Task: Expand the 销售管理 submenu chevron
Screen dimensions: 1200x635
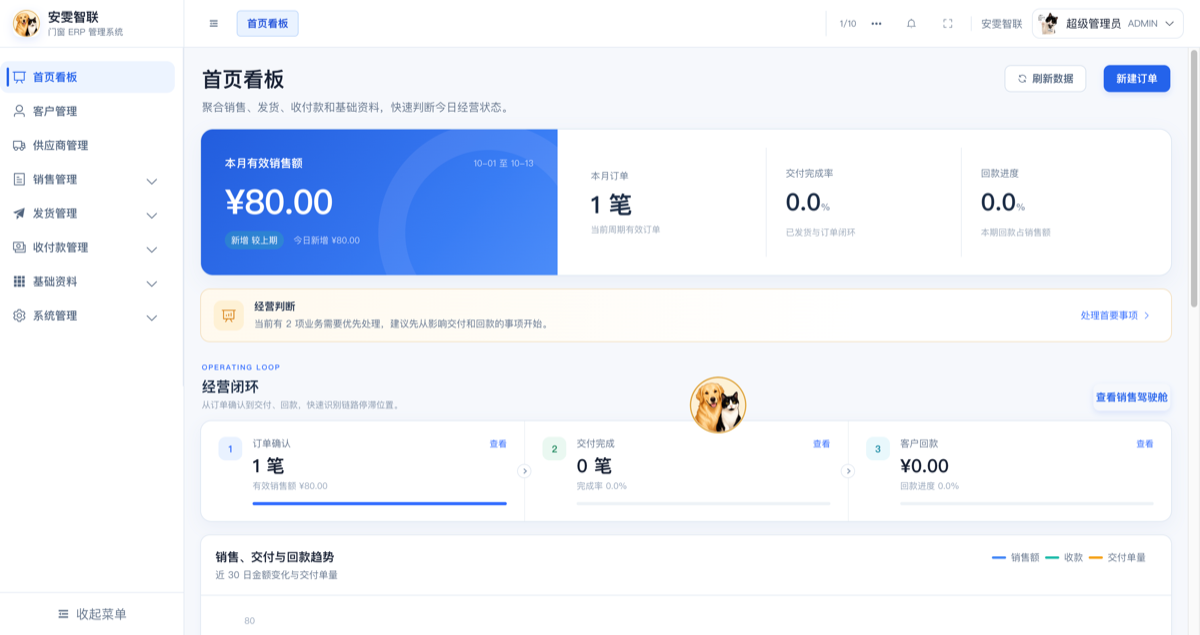Action: click(152, 181)
